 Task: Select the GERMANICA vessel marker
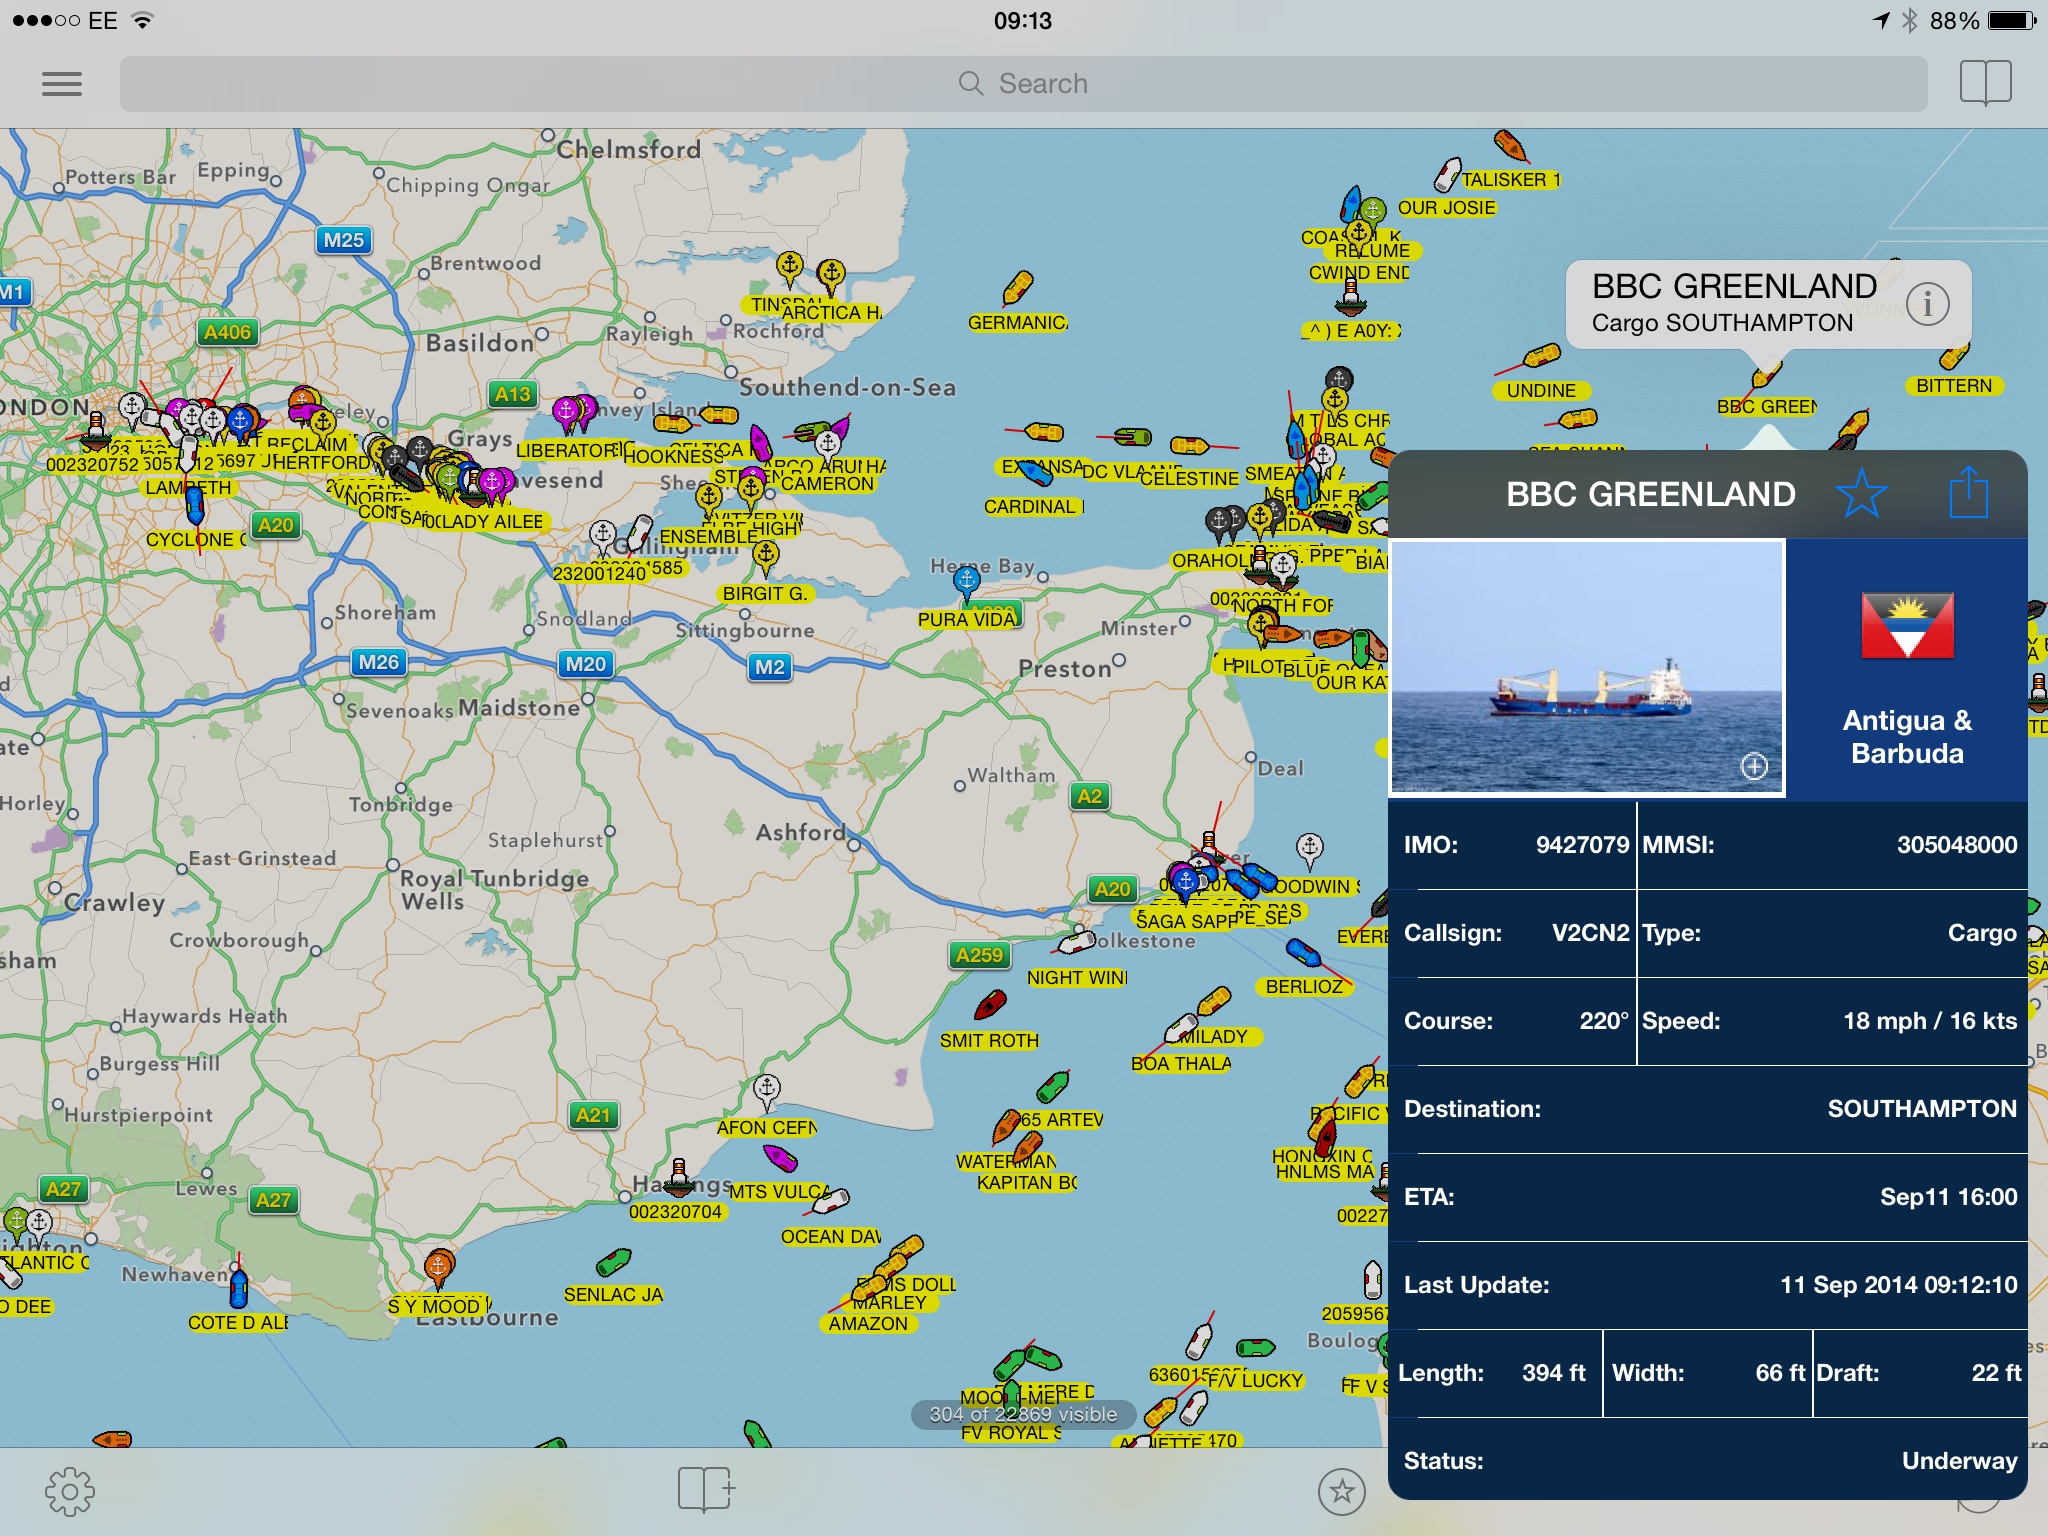tap(1017, 288)
